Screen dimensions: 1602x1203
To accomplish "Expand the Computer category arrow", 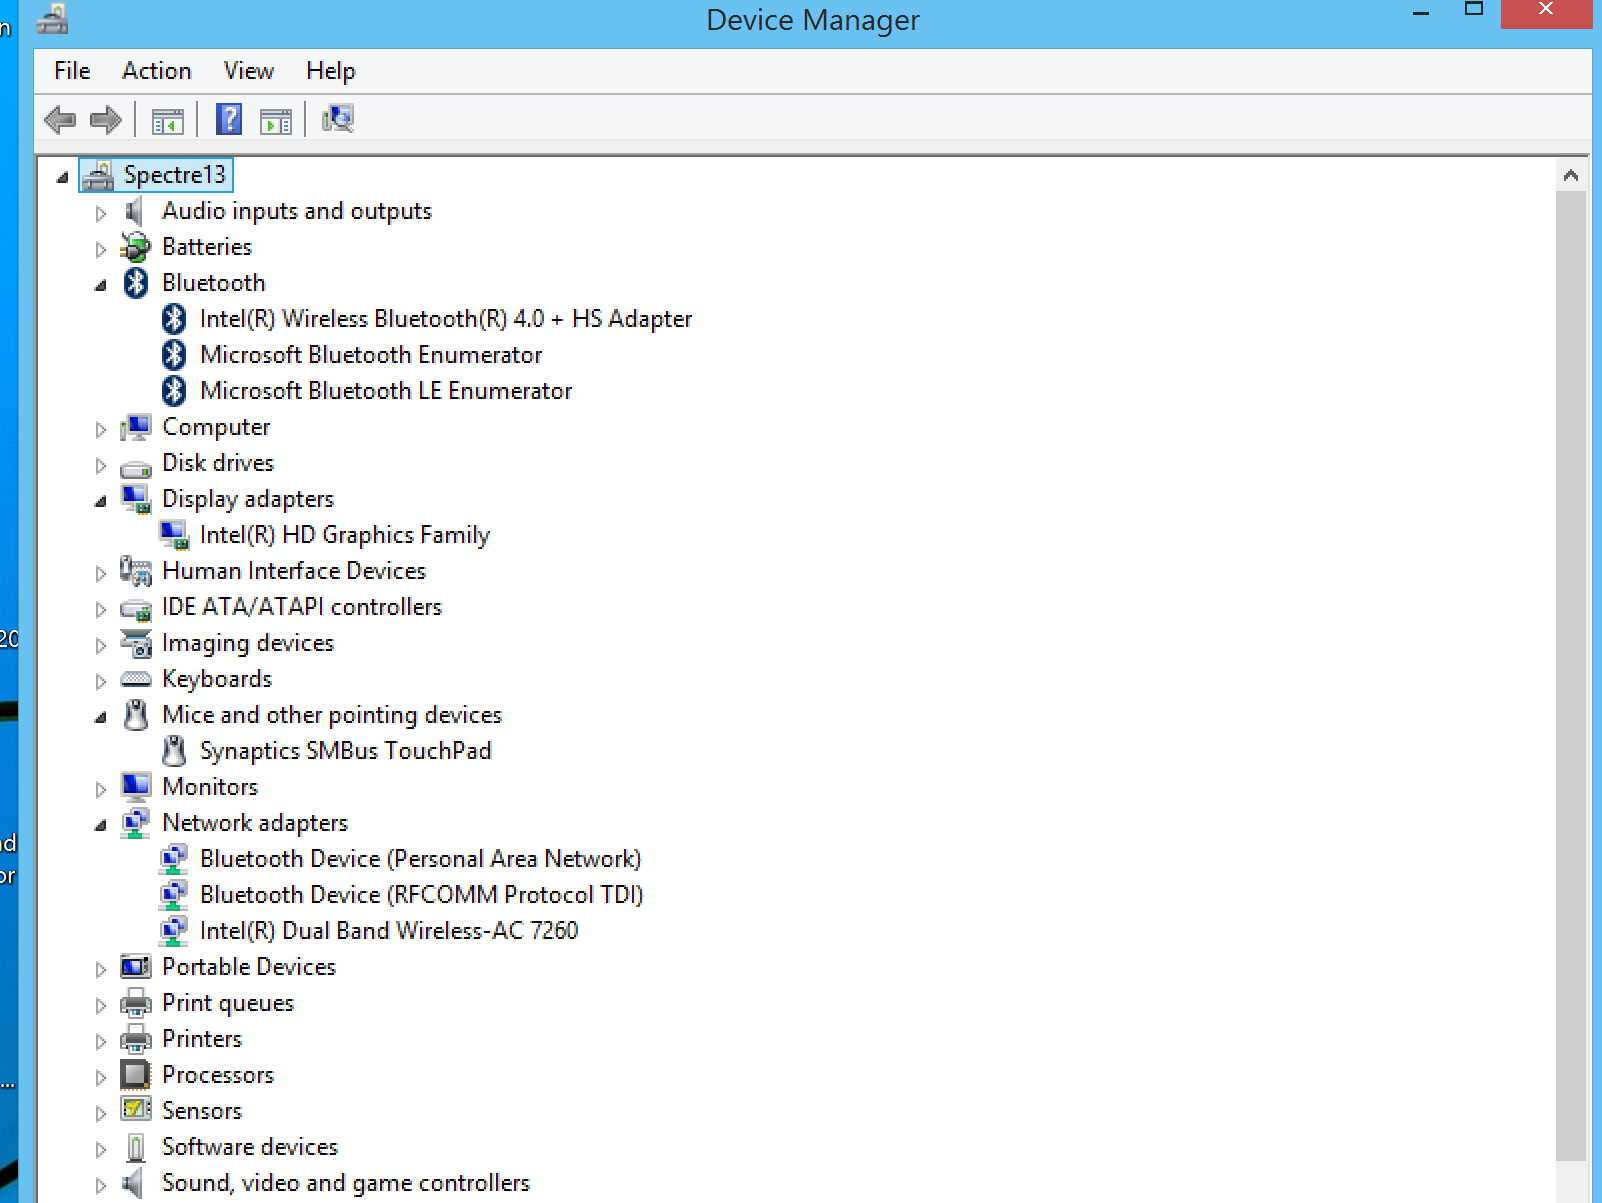I will [101, 429].
